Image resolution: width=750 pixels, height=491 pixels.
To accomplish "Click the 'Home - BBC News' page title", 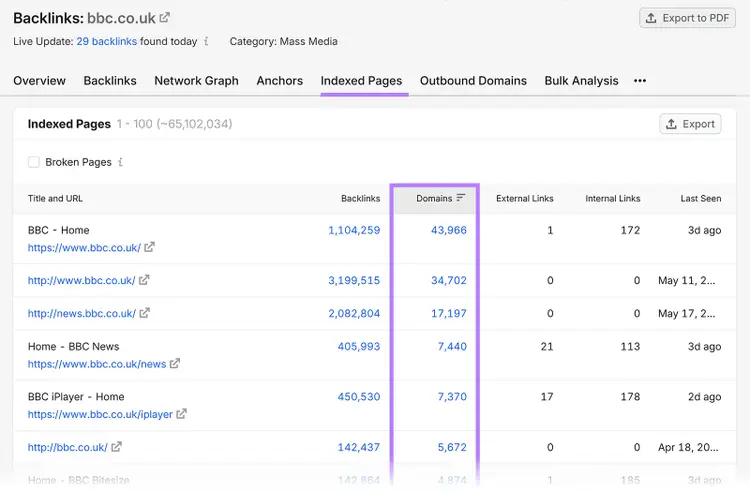I will [x=73, y=346].
